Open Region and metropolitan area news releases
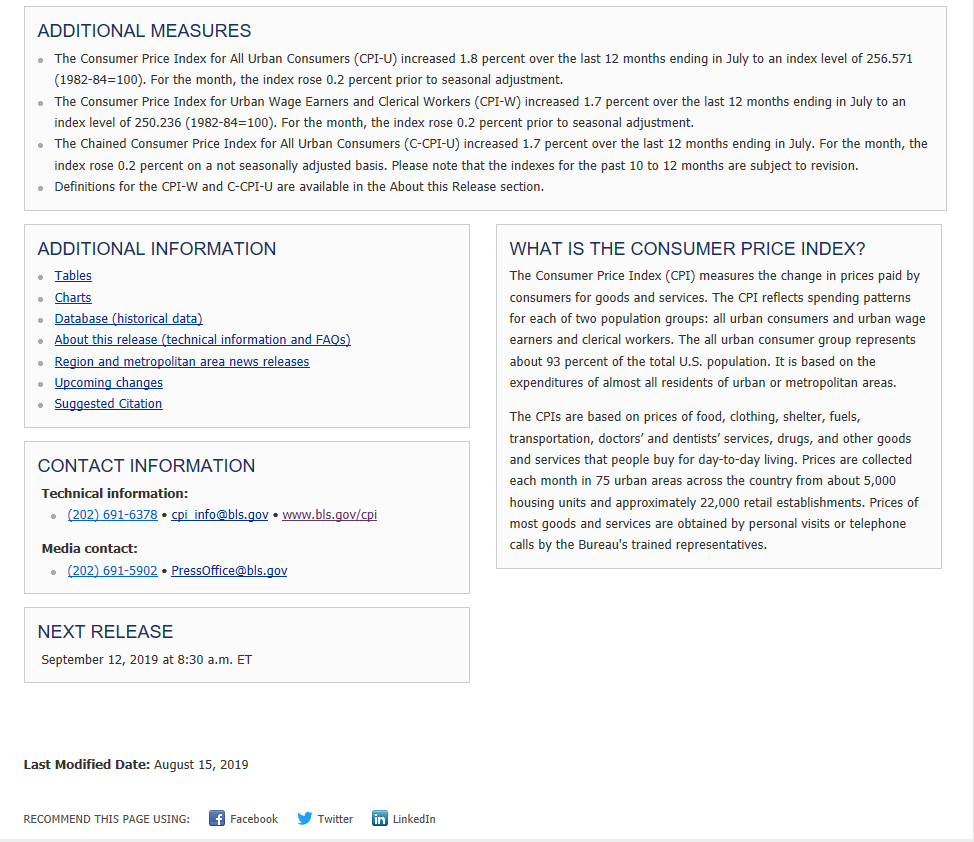Viewport: 974px width, 842px height. click(x=182, y=362)
